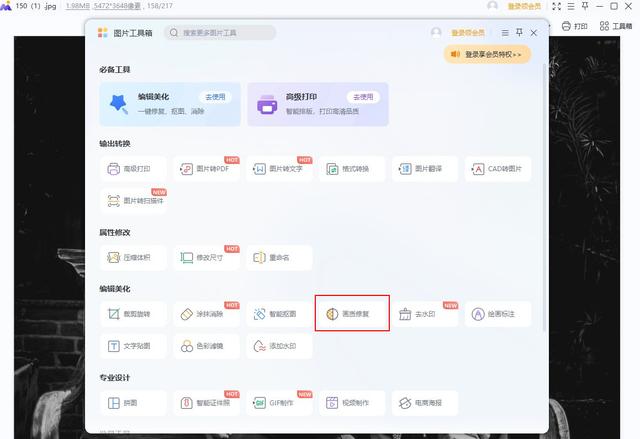Click the avatar icon in toolbox header
The image size is (640, 439).
click(x=436, y=33)
